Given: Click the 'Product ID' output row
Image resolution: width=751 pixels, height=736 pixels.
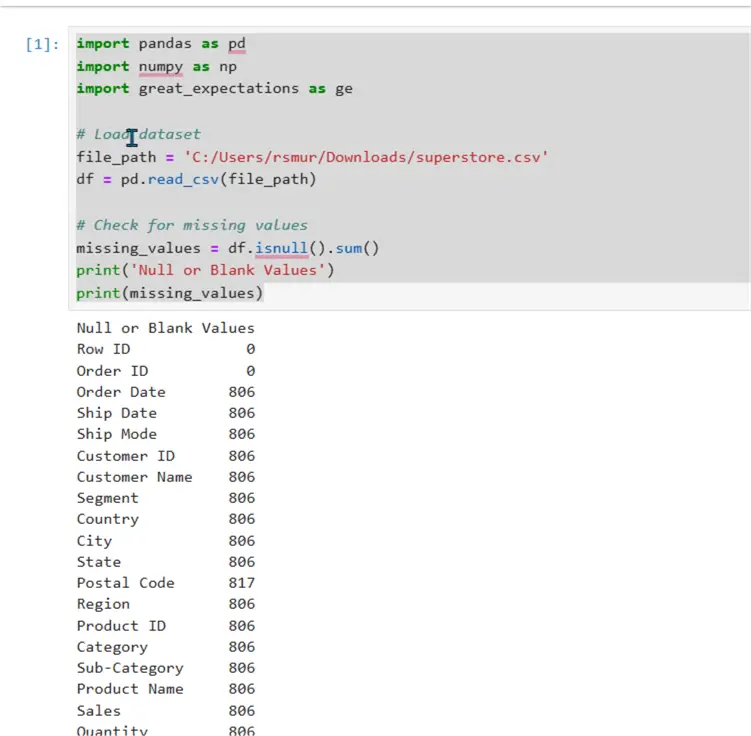Looking at the screenshot, I should 166,626.
